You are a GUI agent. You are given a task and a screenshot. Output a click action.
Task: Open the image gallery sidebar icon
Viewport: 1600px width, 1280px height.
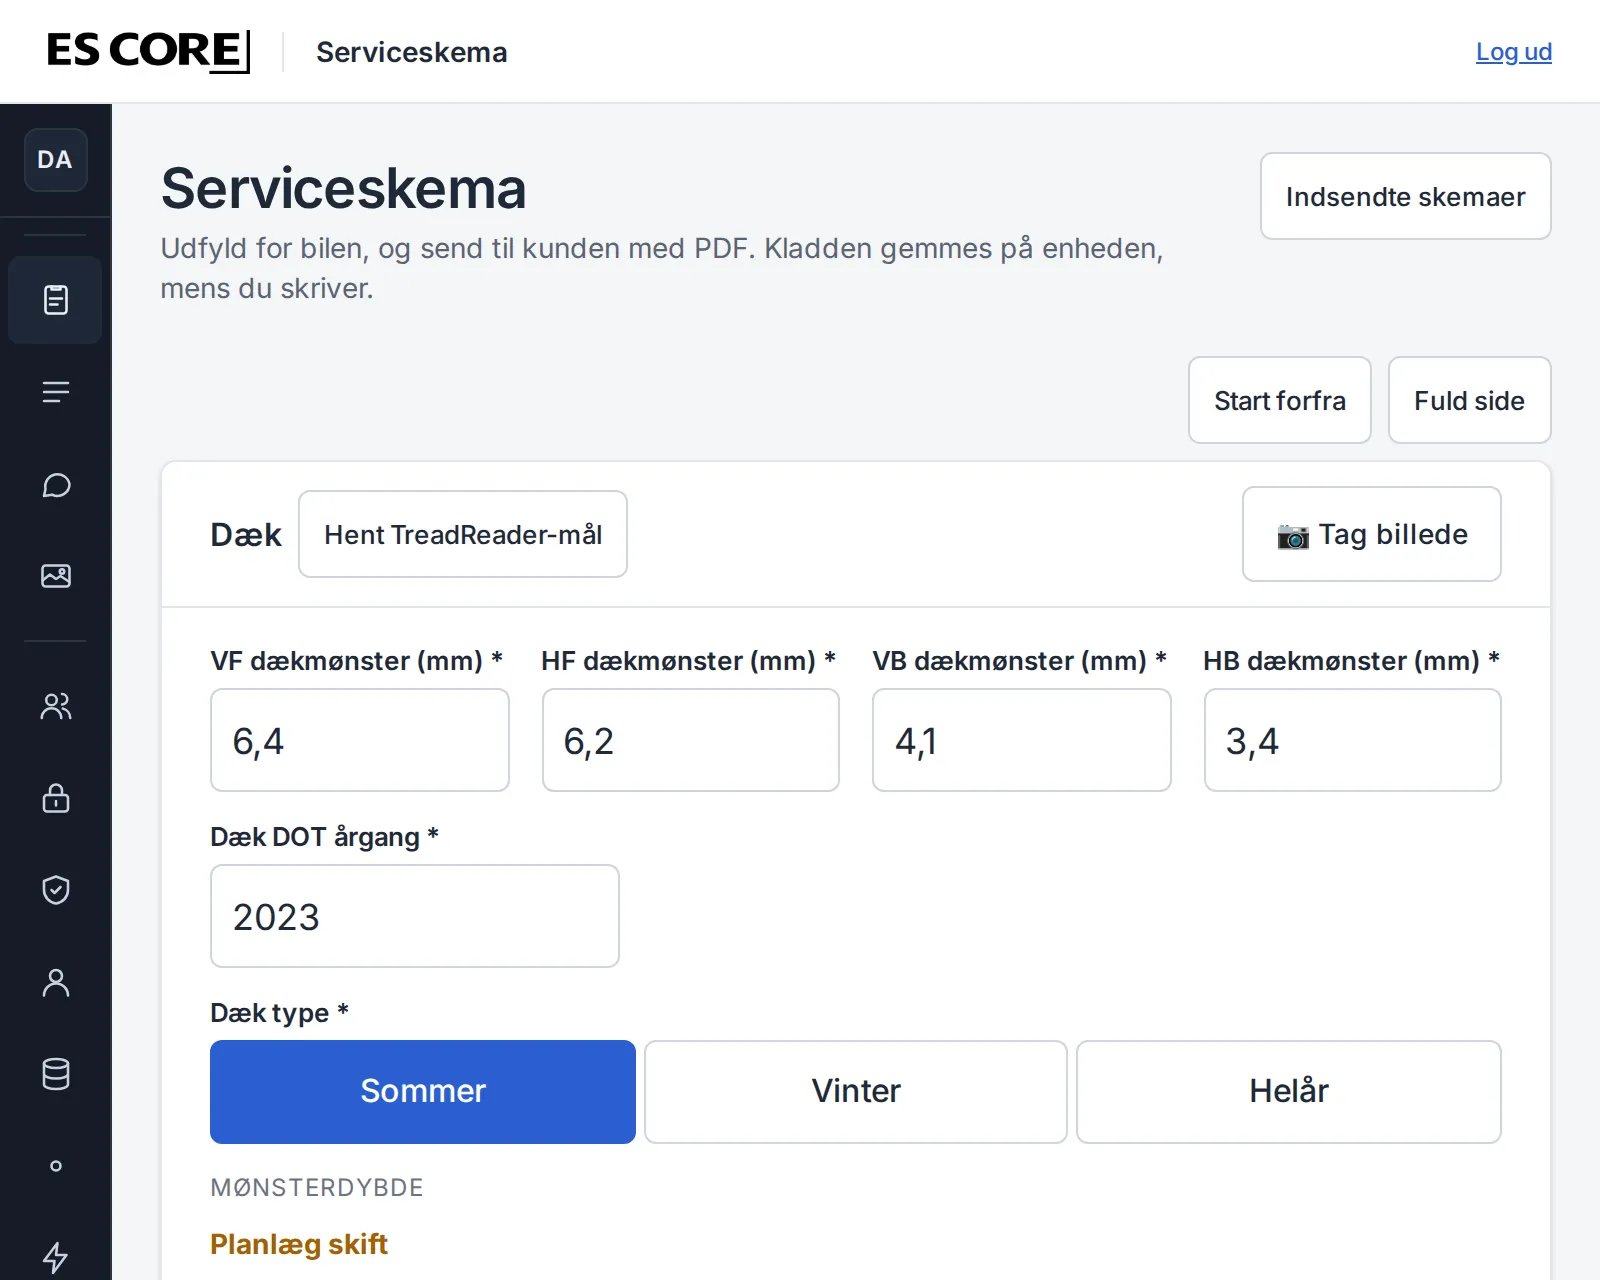[56, 576]
